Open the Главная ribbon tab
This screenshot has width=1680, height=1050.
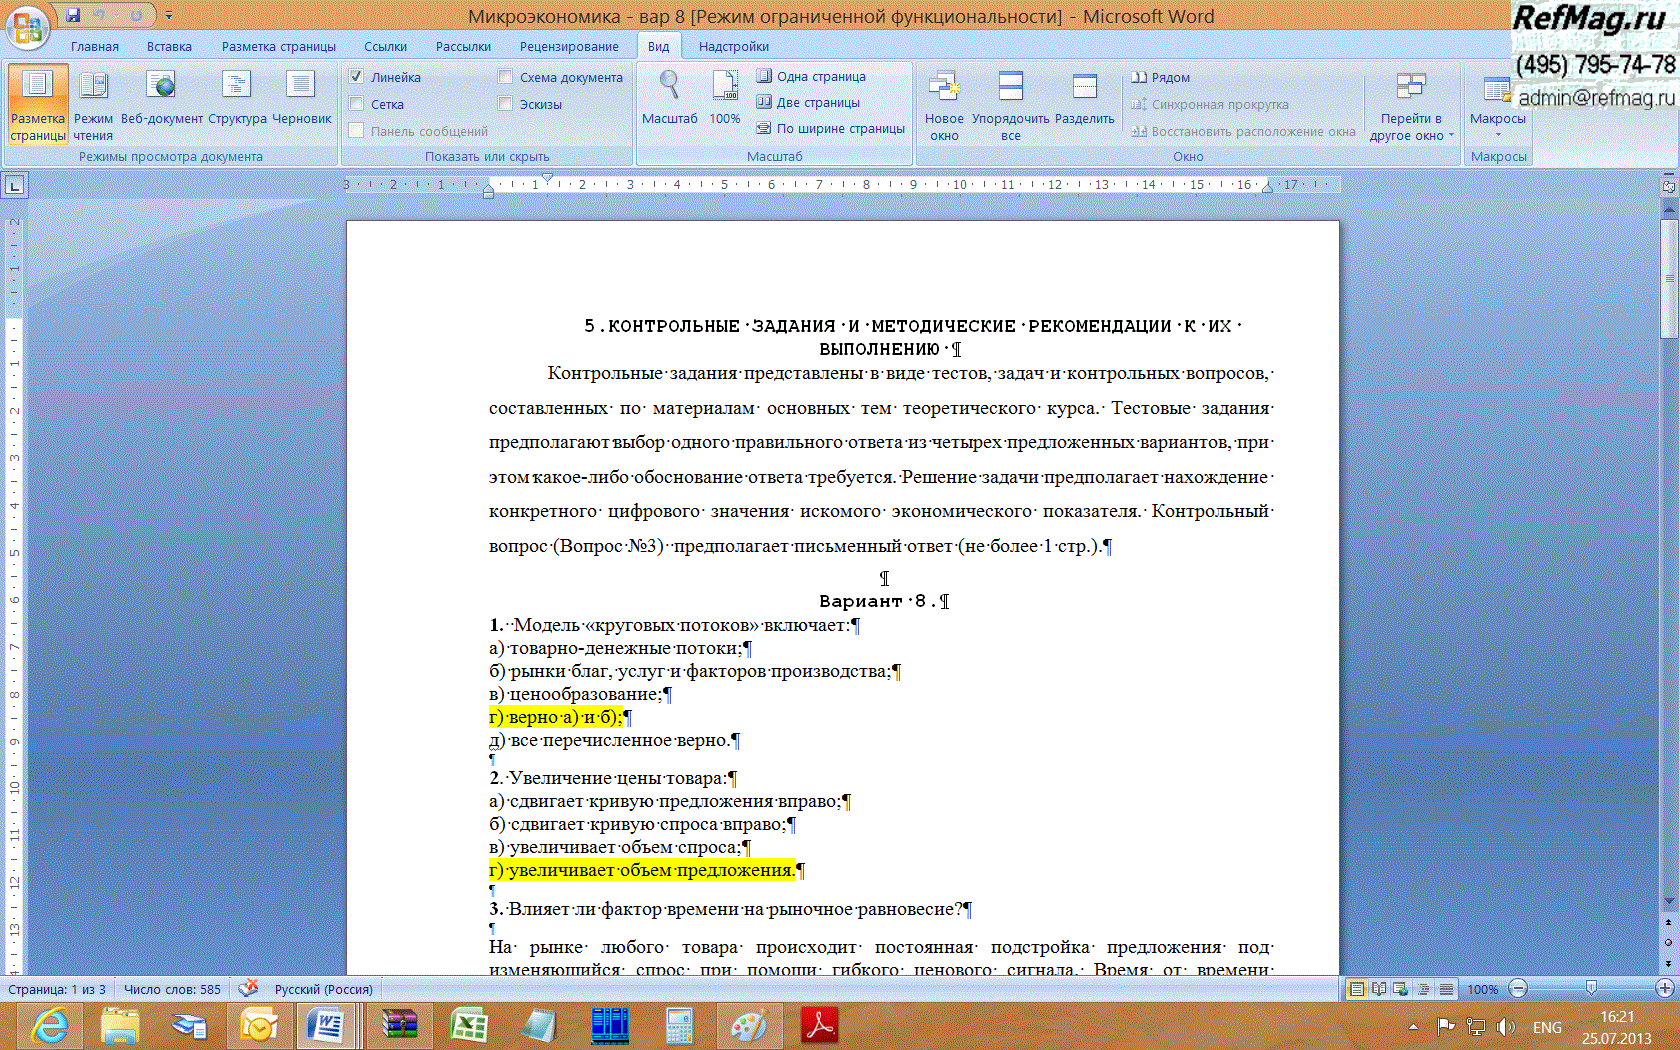[95, 47]
